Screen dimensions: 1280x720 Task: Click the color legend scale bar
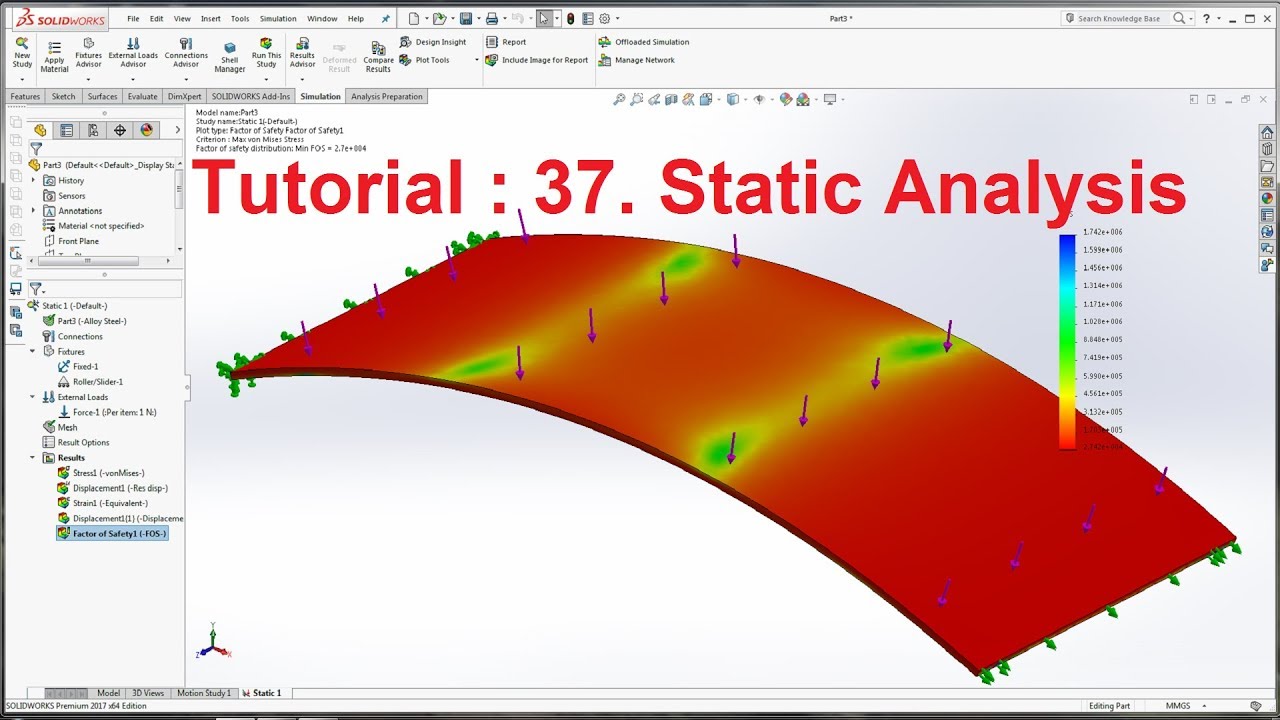click(x=1067, y=342)
